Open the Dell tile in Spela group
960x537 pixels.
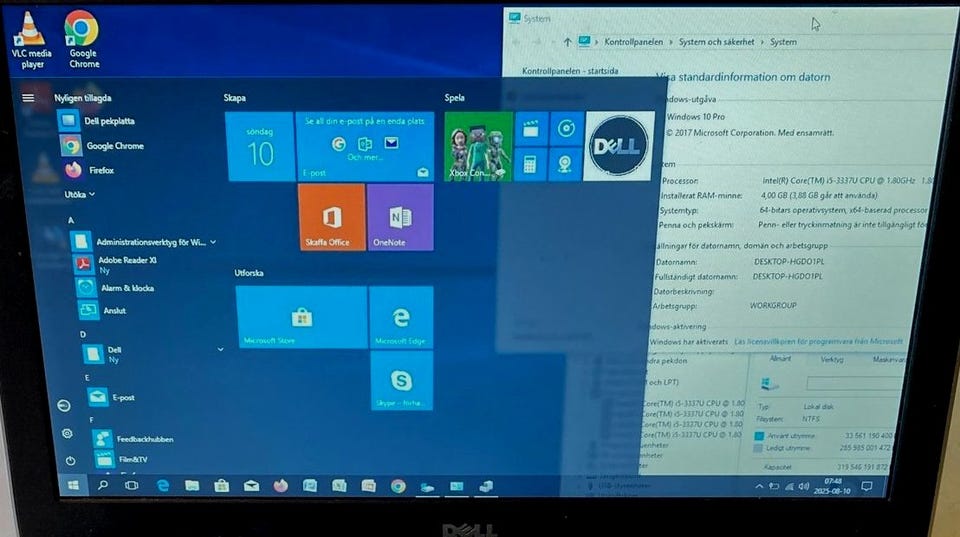[x=618, y=146]
